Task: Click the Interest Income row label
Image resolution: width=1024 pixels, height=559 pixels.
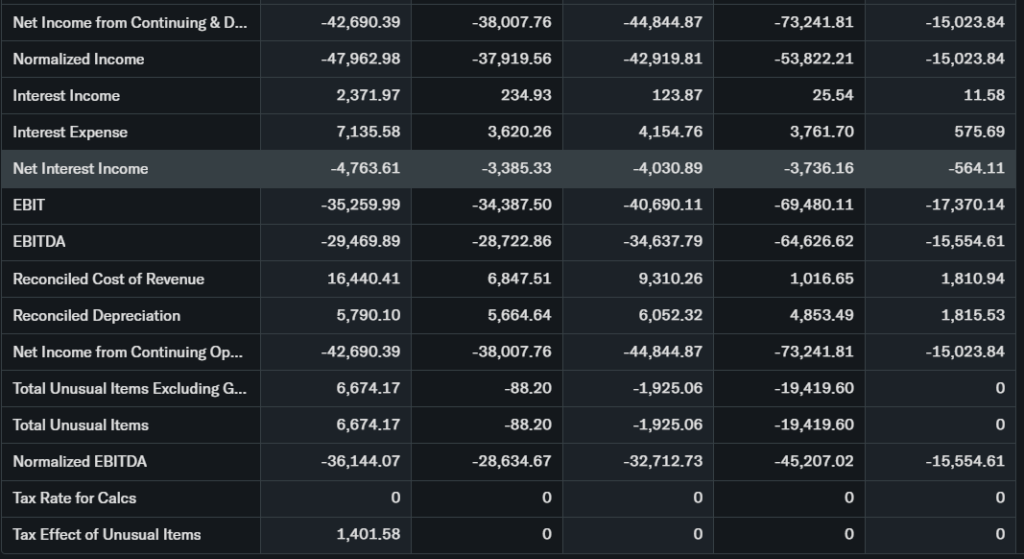Action: click(x=66, y=96)
